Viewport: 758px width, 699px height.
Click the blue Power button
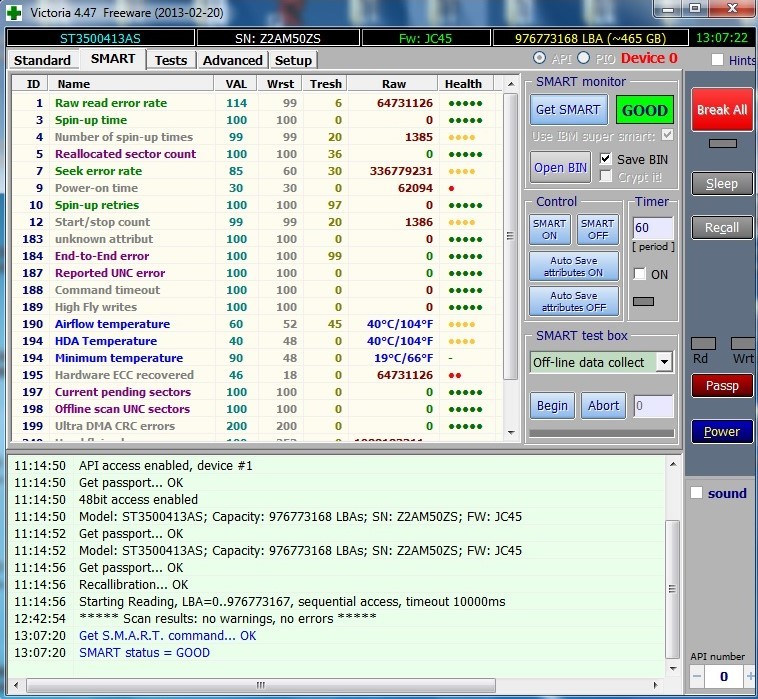coord(722,432)
